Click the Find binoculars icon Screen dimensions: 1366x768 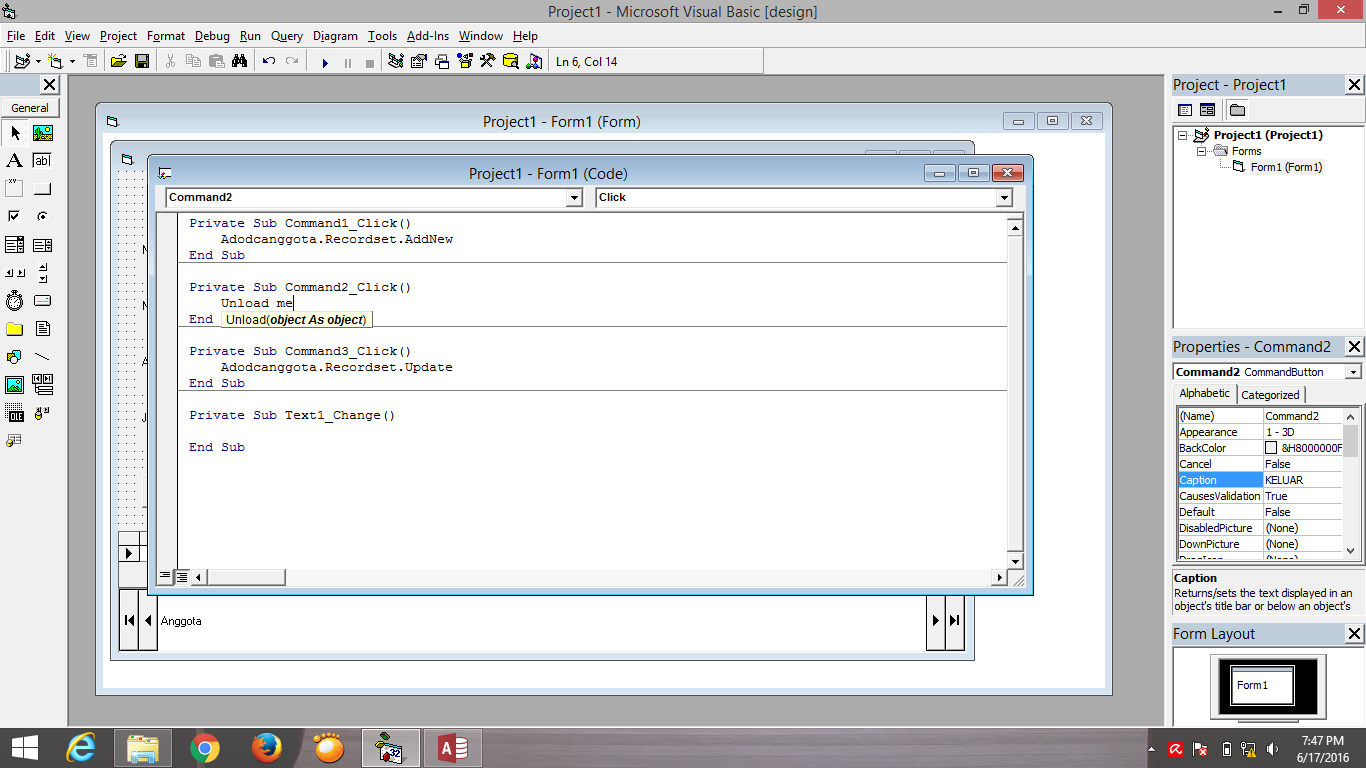240,61
